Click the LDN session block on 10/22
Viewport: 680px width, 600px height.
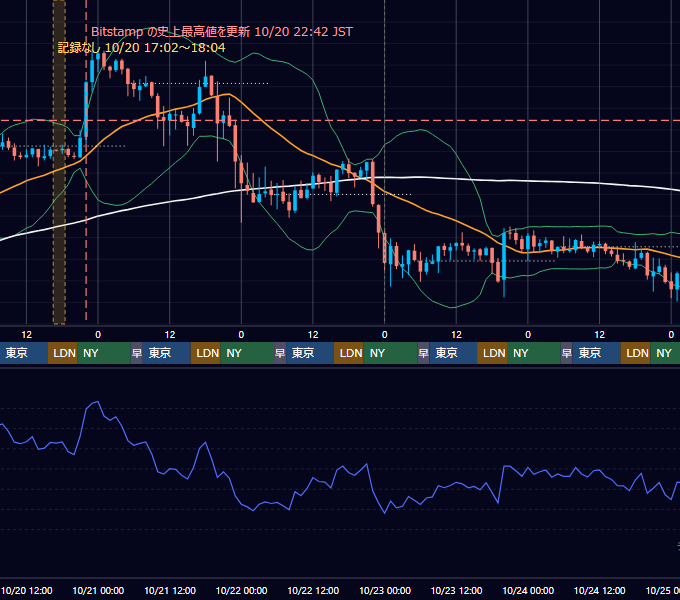(349, 353)
